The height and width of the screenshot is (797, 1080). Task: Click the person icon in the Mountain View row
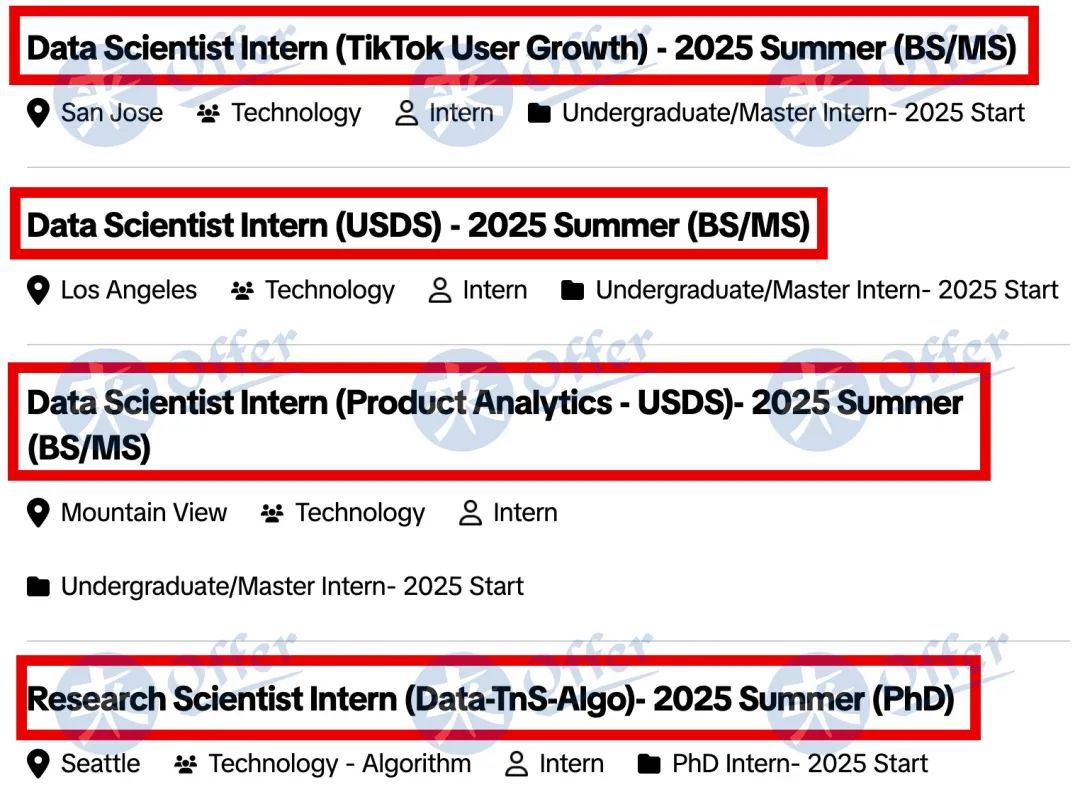click(470, 513)
